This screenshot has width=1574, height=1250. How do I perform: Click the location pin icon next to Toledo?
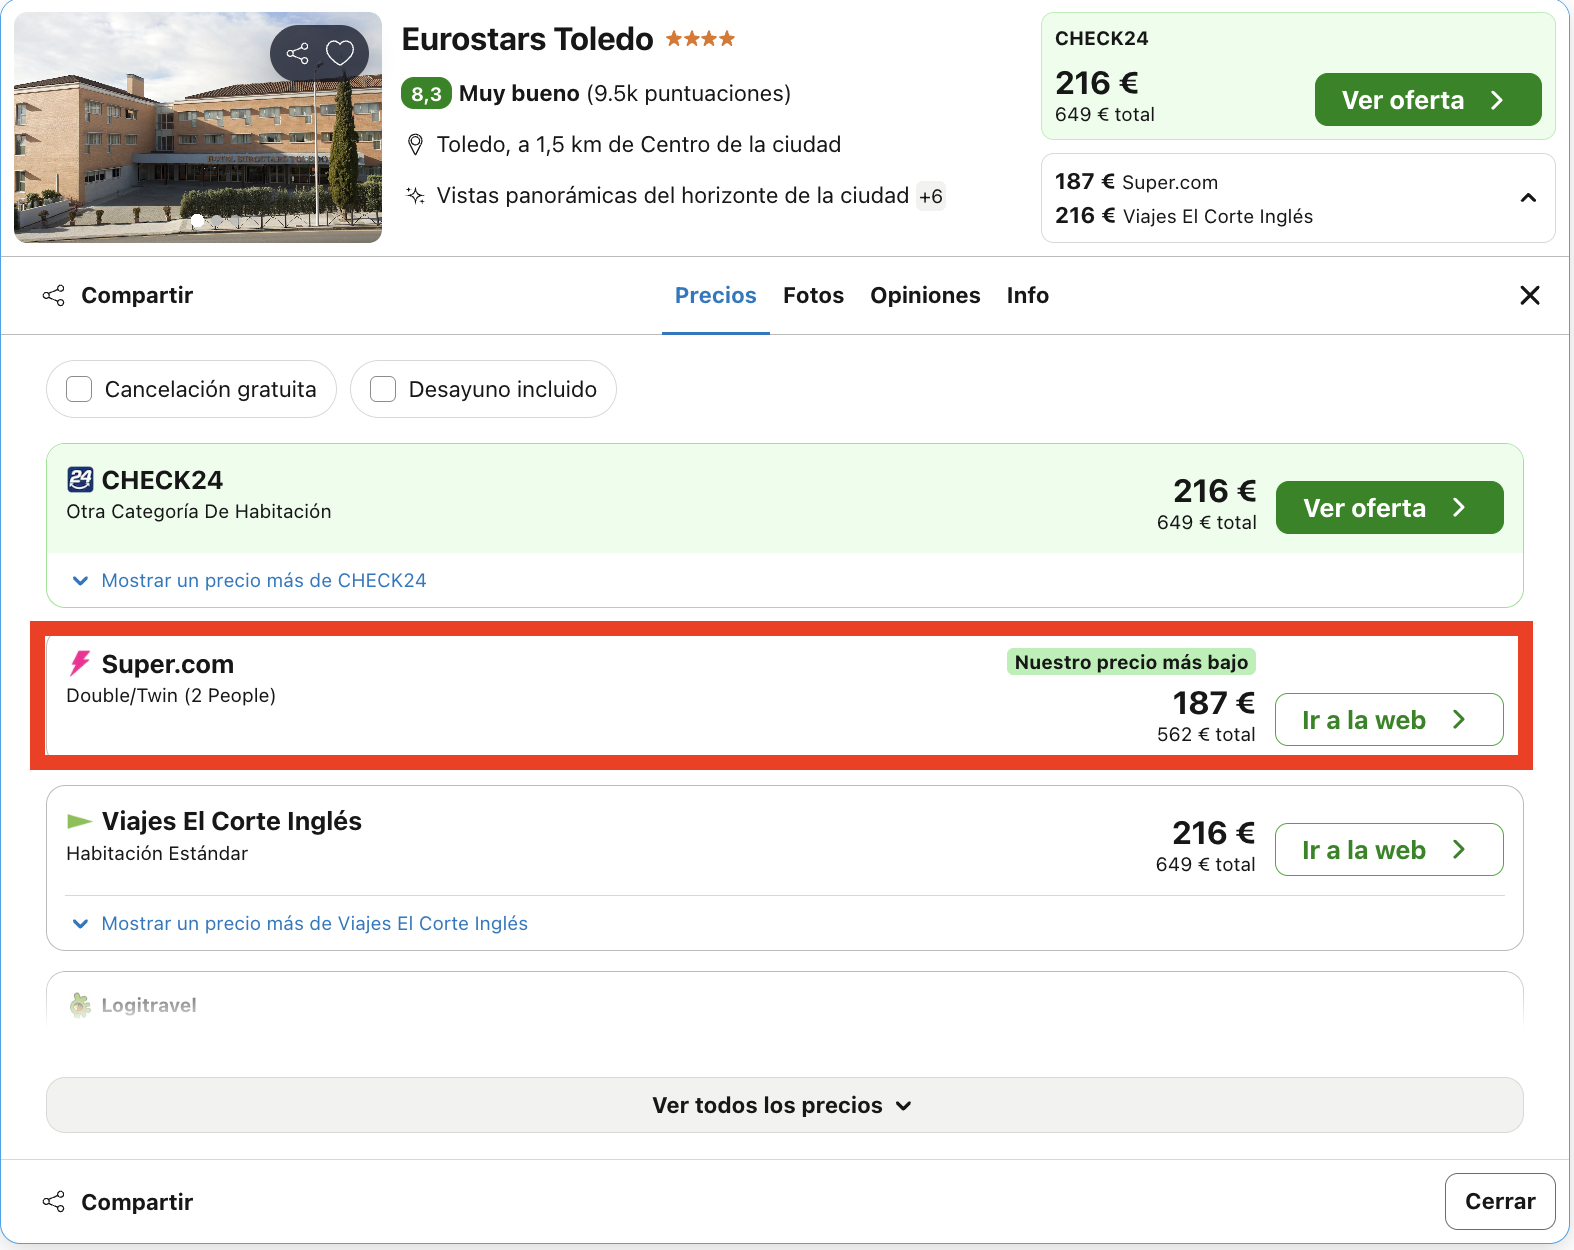(x=416, y=145)
